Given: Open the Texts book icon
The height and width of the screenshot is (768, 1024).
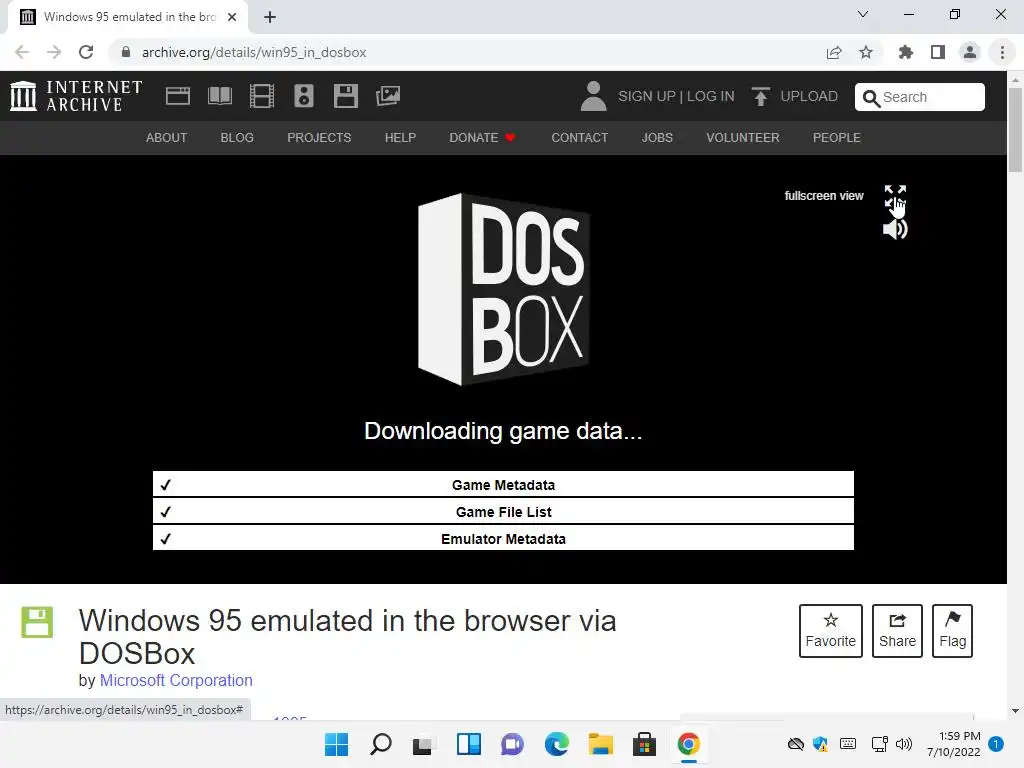Looking at the screenshot, I should pos(219,96).
